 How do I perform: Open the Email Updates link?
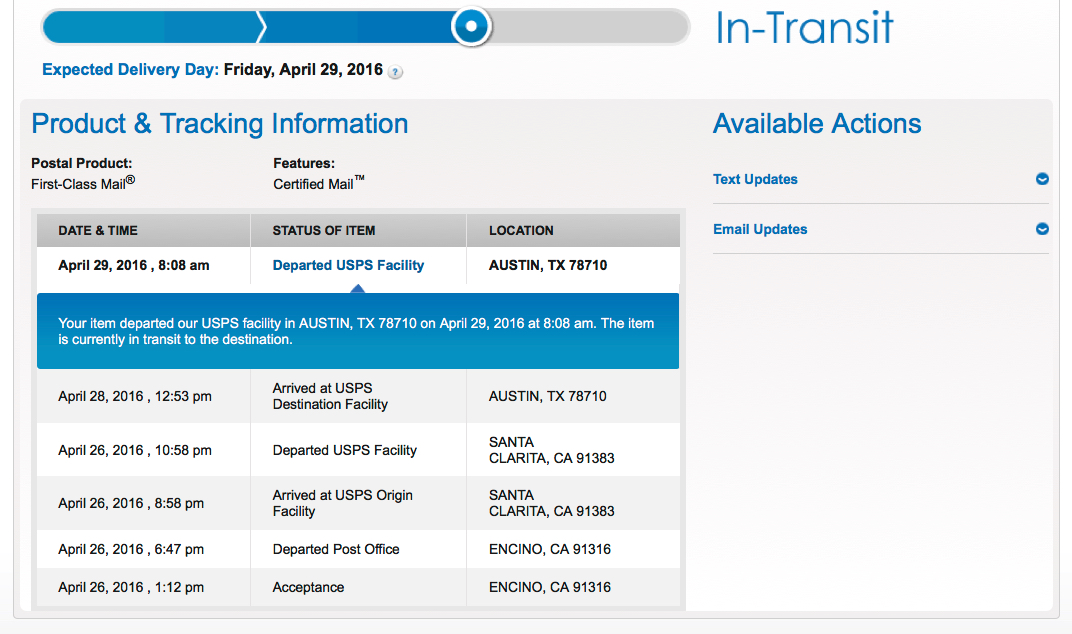760,229
